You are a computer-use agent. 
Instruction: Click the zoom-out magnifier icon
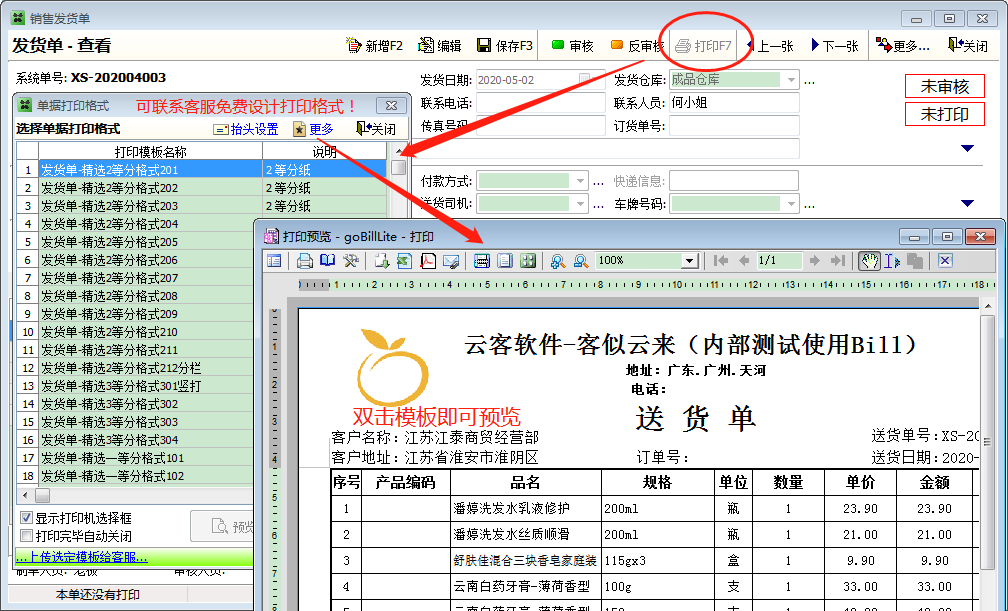[581, 260]
